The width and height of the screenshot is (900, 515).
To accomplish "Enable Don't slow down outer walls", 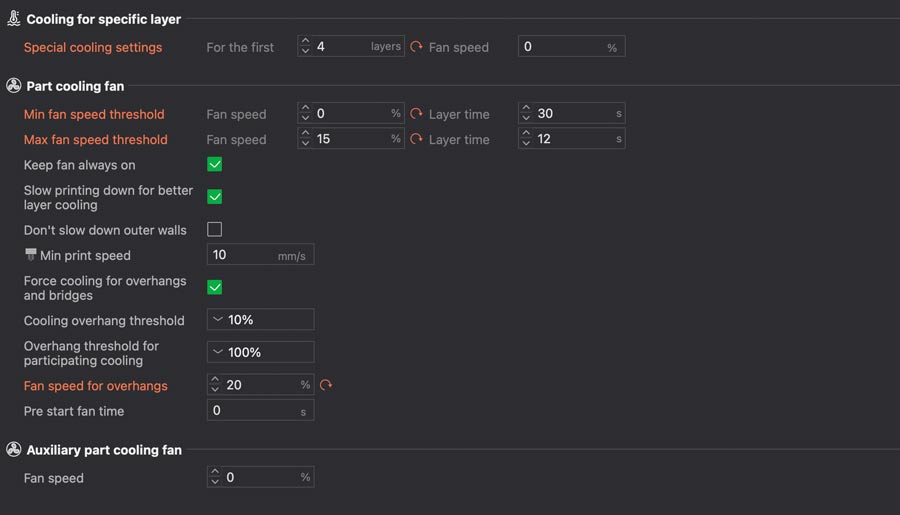I will coord(214,230).
